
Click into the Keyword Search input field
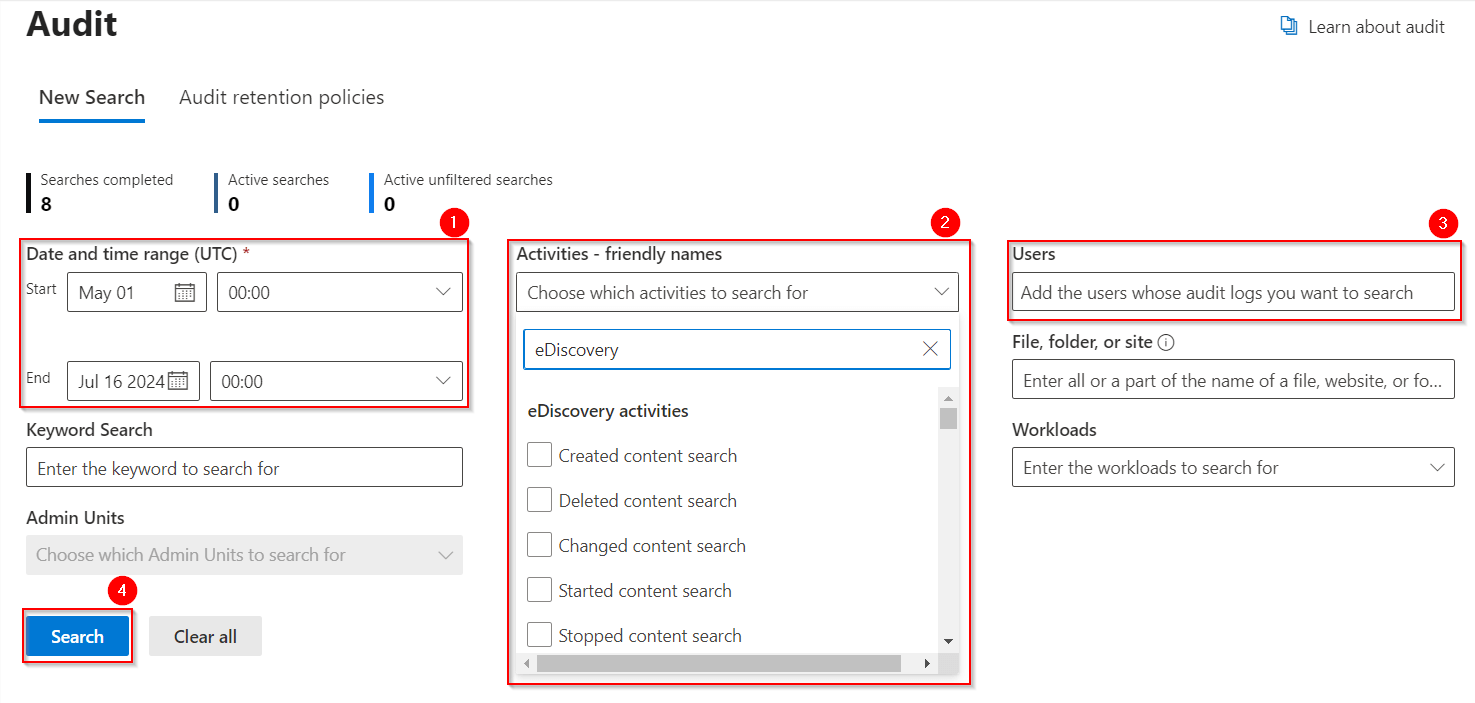pos(244,468)
